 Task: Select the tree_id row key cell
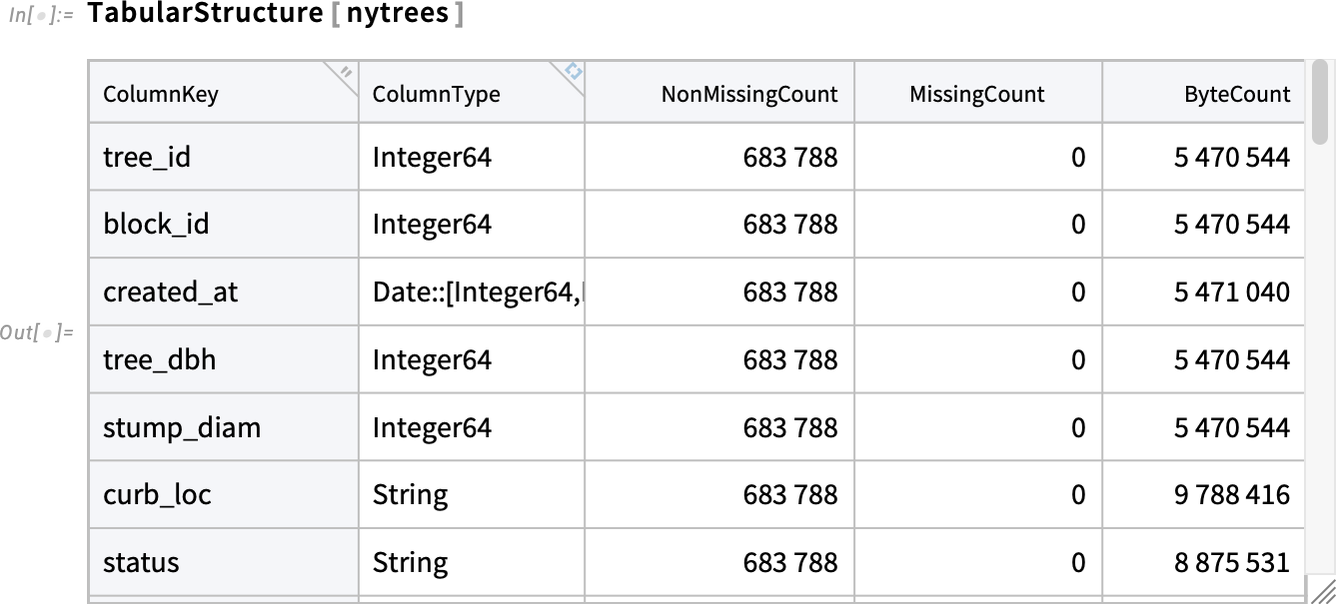click(223, 157)
